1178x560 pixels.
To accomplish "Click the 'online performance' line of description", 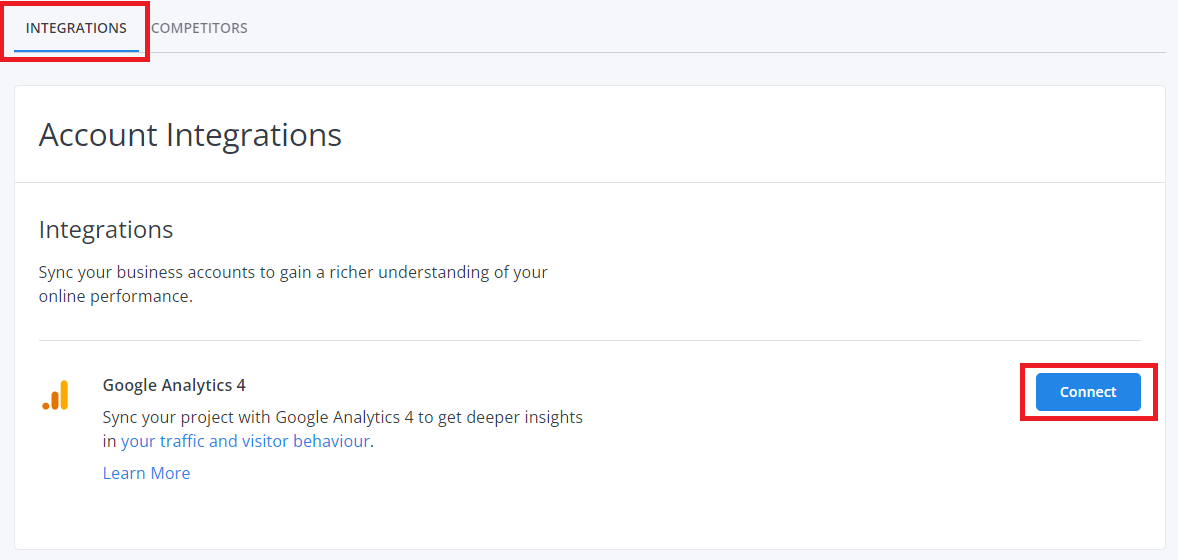I will [x=116, y=296].
